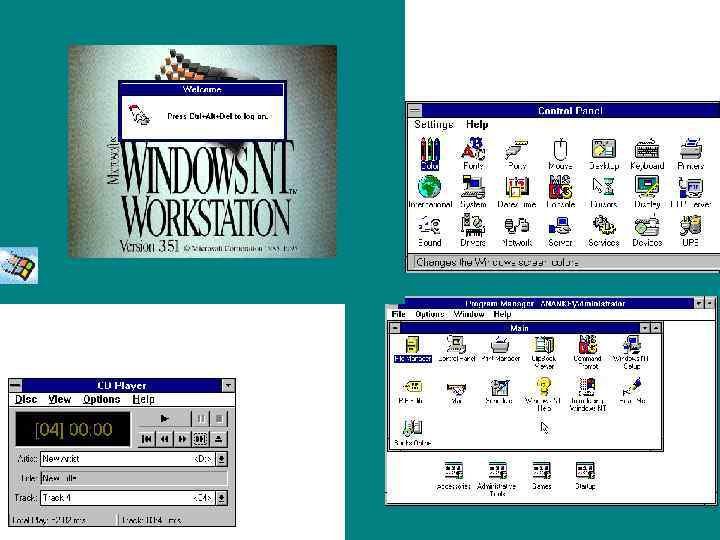The image size is (720, 540).
Task: Click the rewind button in CD Player
Action: [x=164, y=439]
